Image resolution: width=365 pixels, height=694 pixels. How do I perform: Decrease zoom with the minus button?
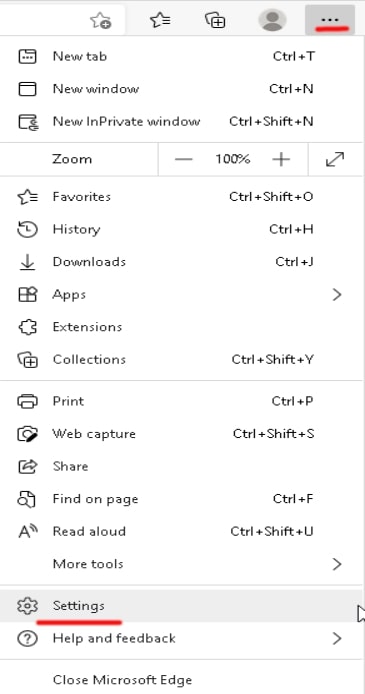click(184, 159)
